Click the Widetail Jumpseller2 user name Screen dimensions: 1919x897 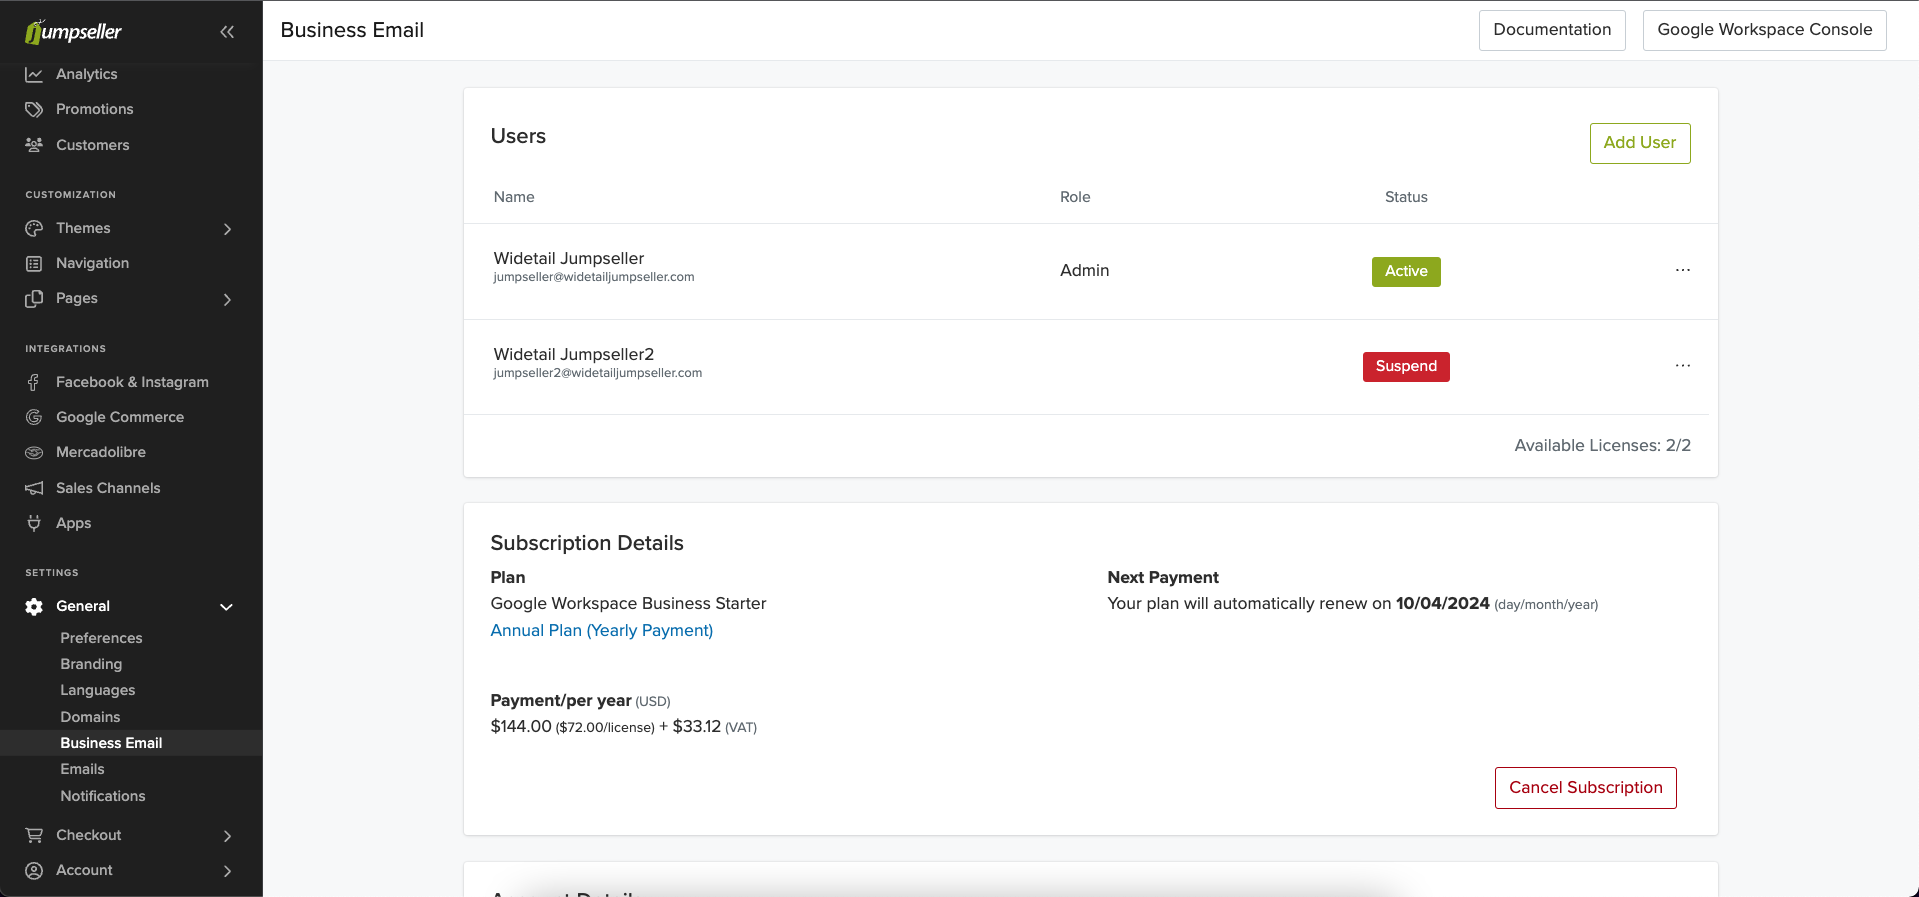pyautogui.click(x=574, y=354)
